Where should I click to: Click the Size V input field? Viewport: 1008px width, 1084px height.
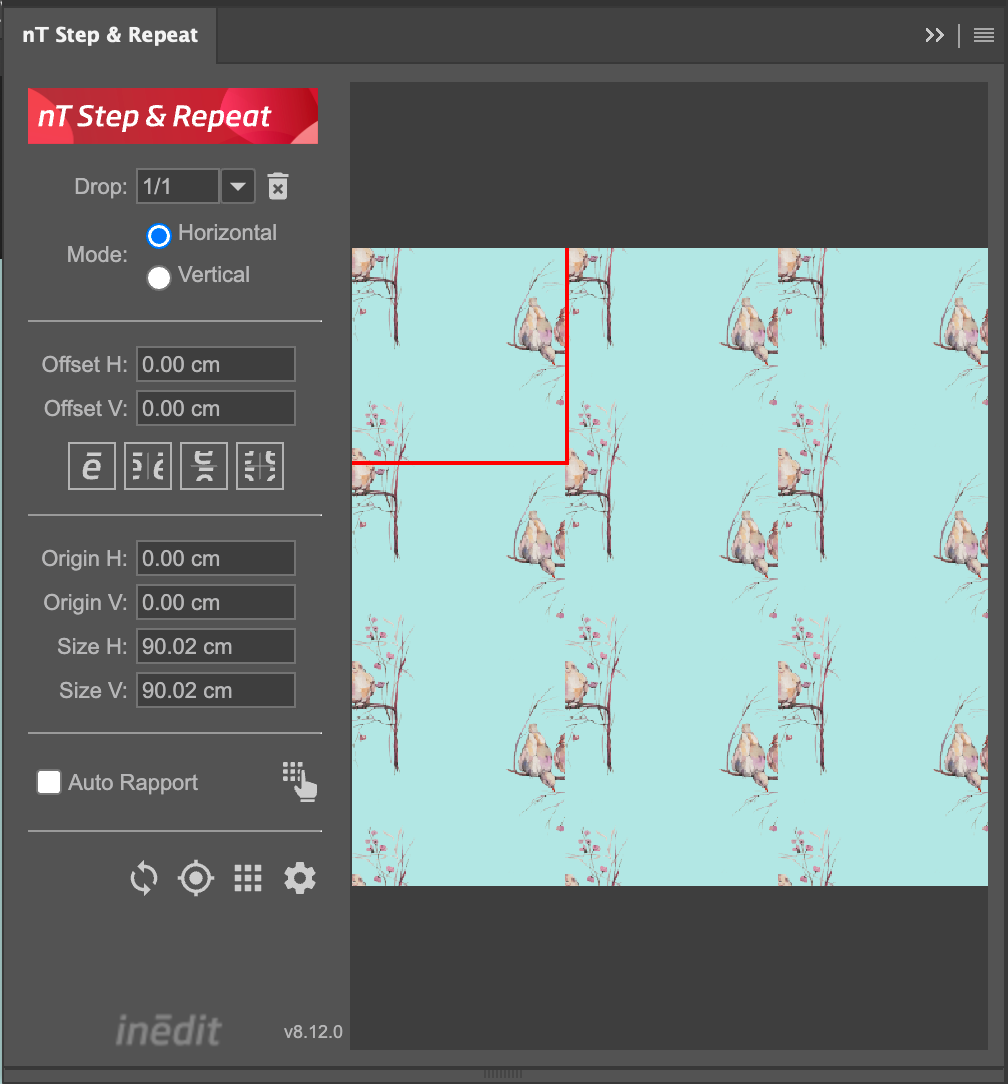[216, 691]
